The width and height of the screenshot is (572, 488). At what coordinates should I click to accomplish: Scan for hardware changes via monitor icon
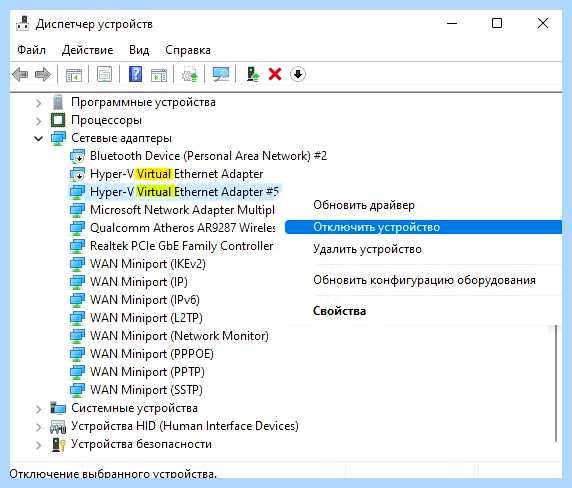point(221,74)
